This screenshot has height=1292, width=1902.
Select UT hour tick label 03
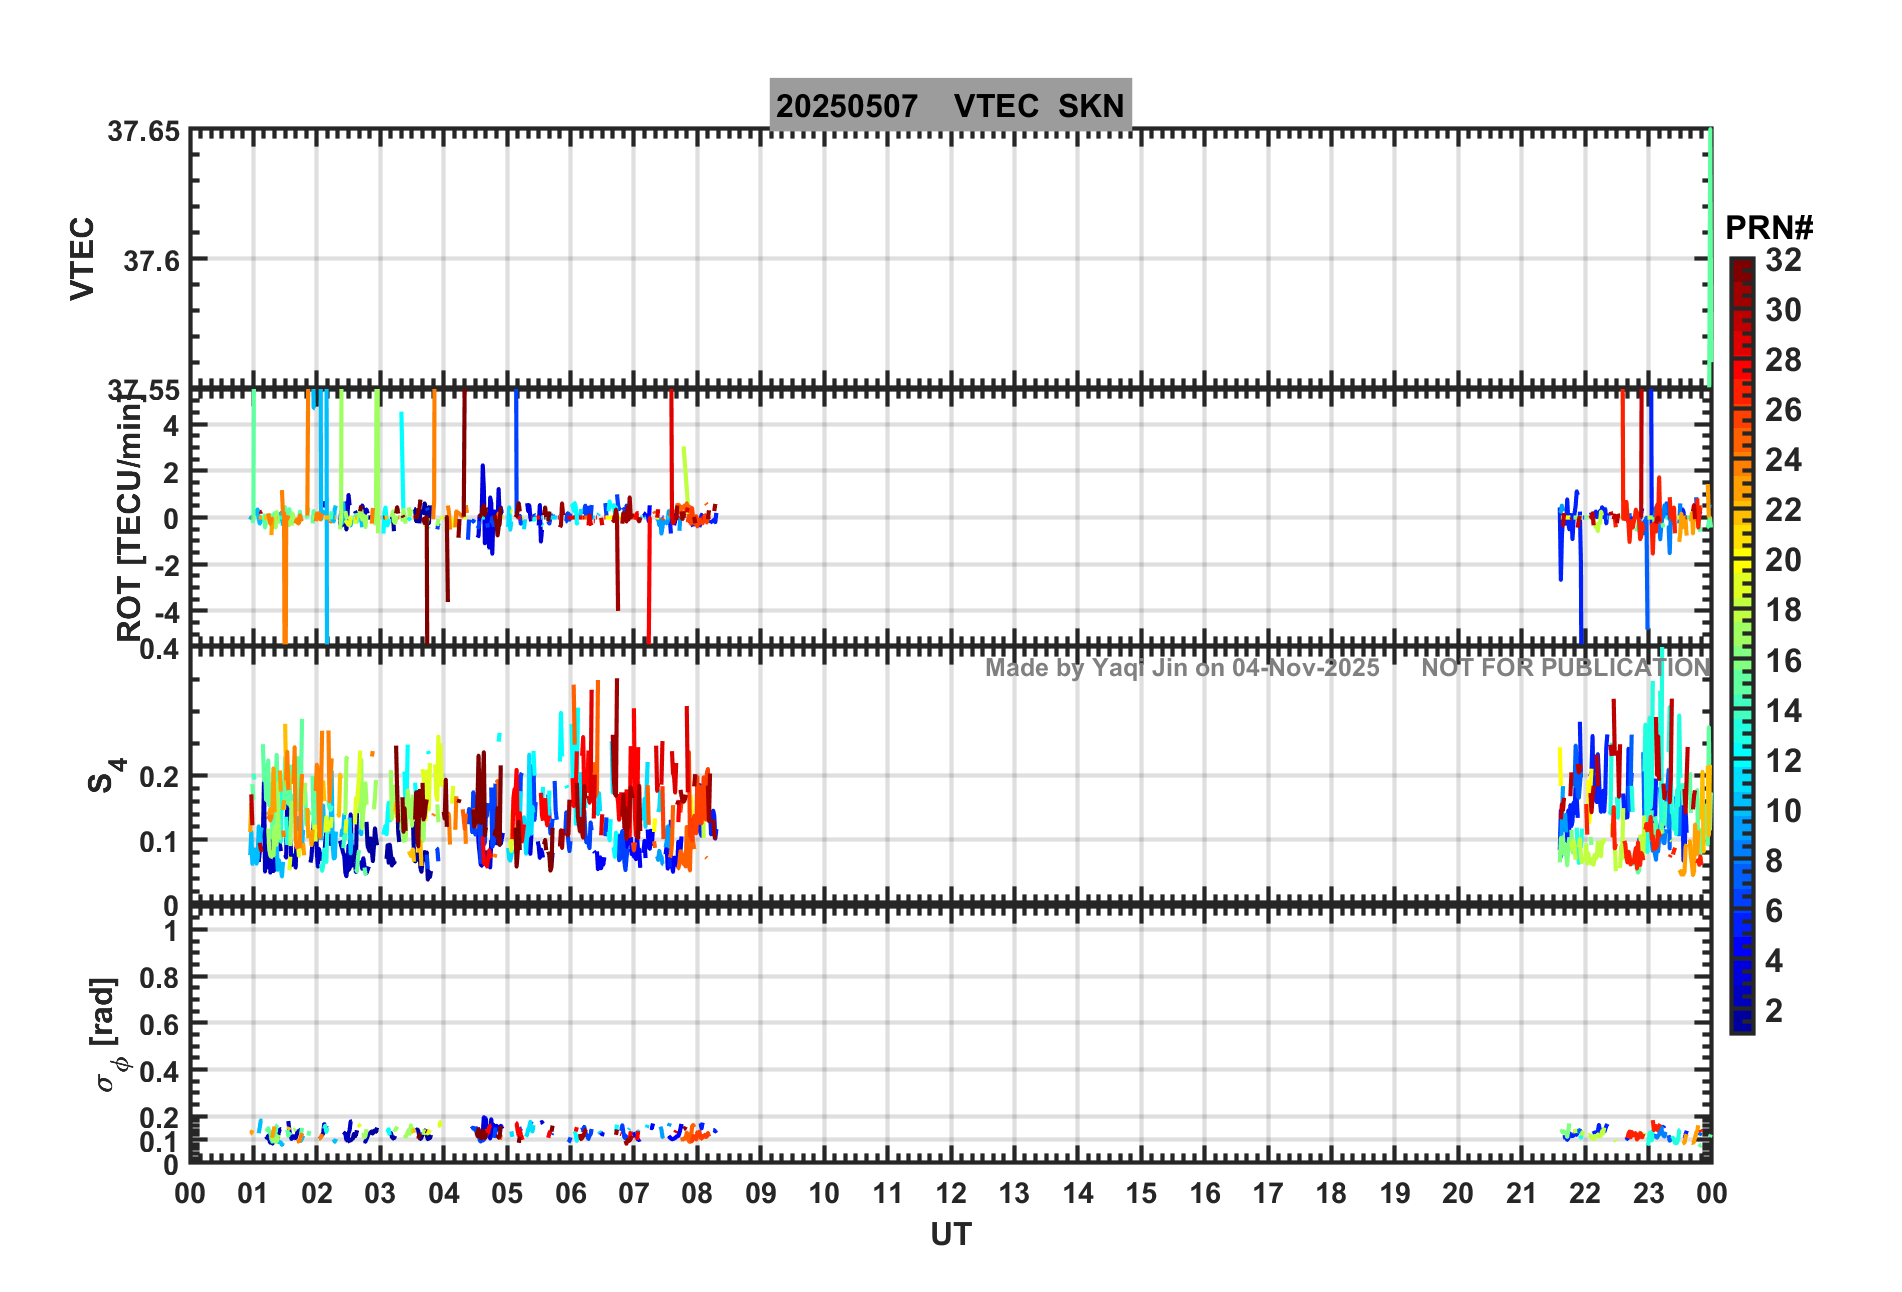380,1193
